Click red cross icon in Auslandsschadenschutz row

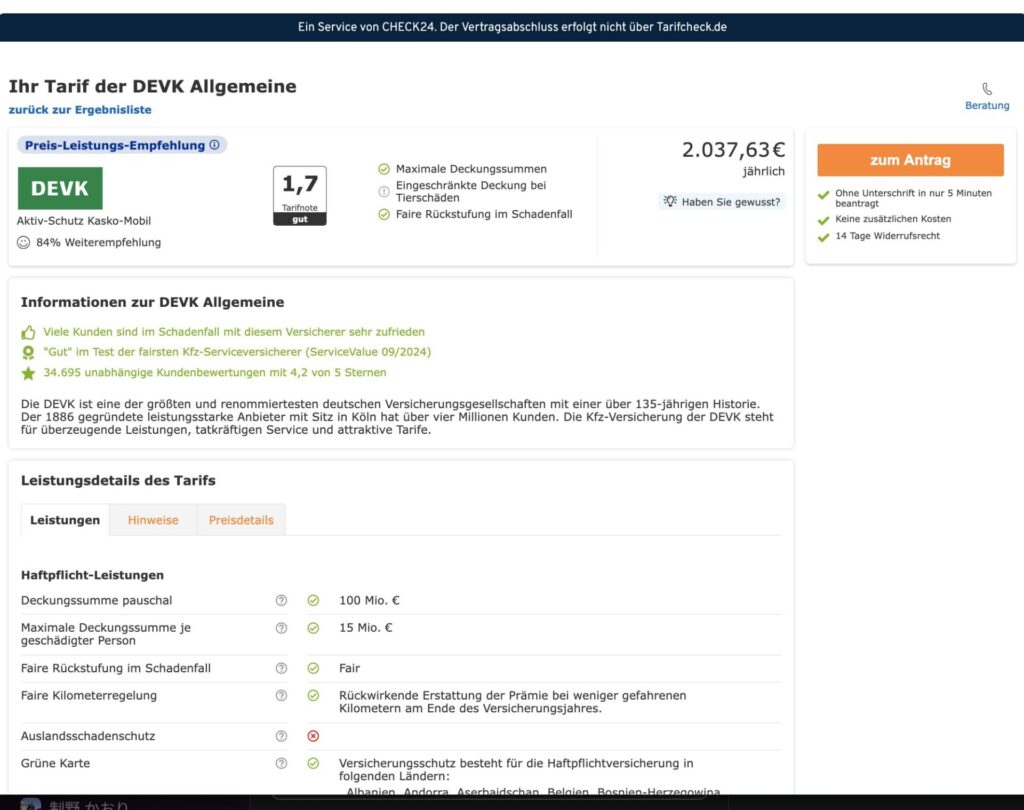pos(313,736)
